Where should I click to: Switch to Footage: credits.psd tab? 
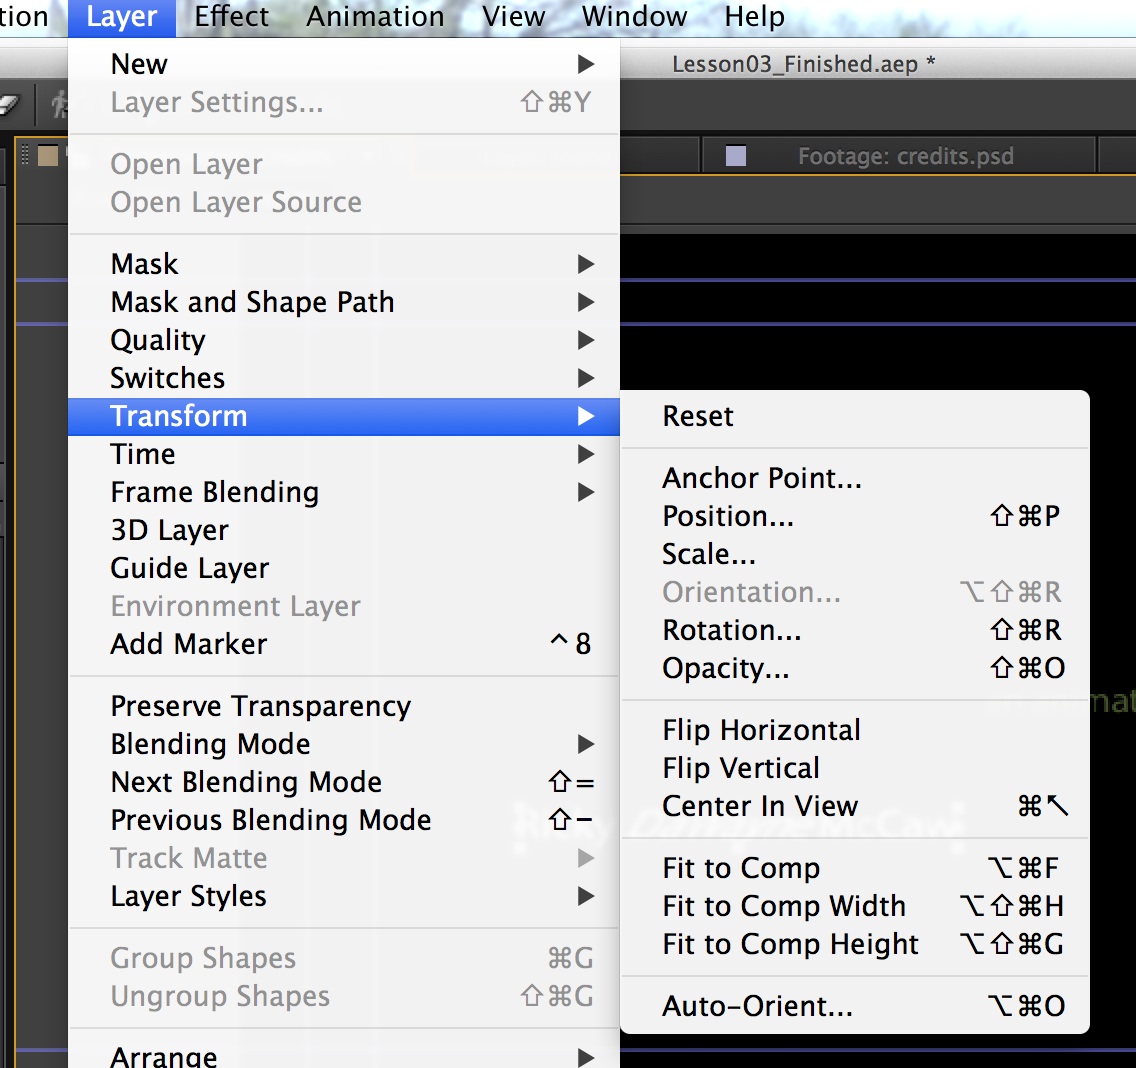click(905, 156)
